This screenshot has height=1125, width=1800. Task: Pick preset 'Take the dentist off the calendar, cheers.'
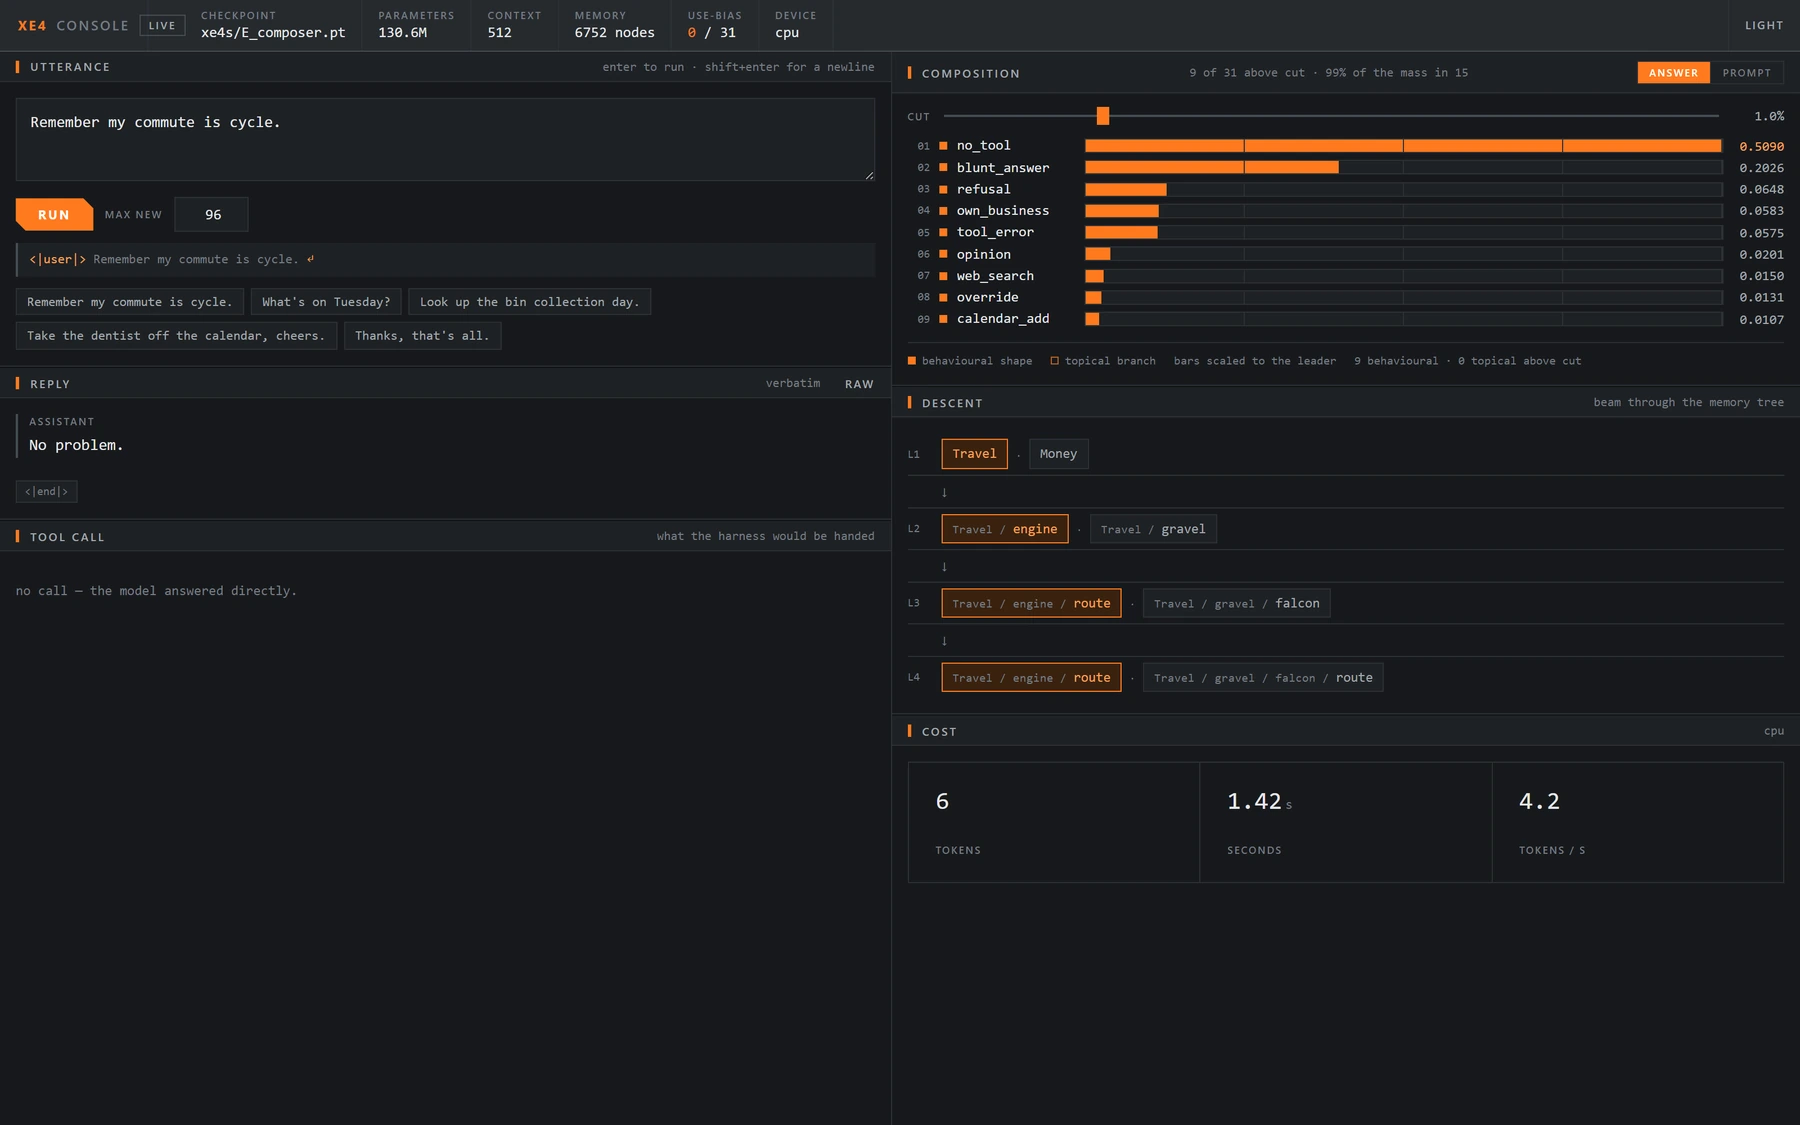click(176, 336)
